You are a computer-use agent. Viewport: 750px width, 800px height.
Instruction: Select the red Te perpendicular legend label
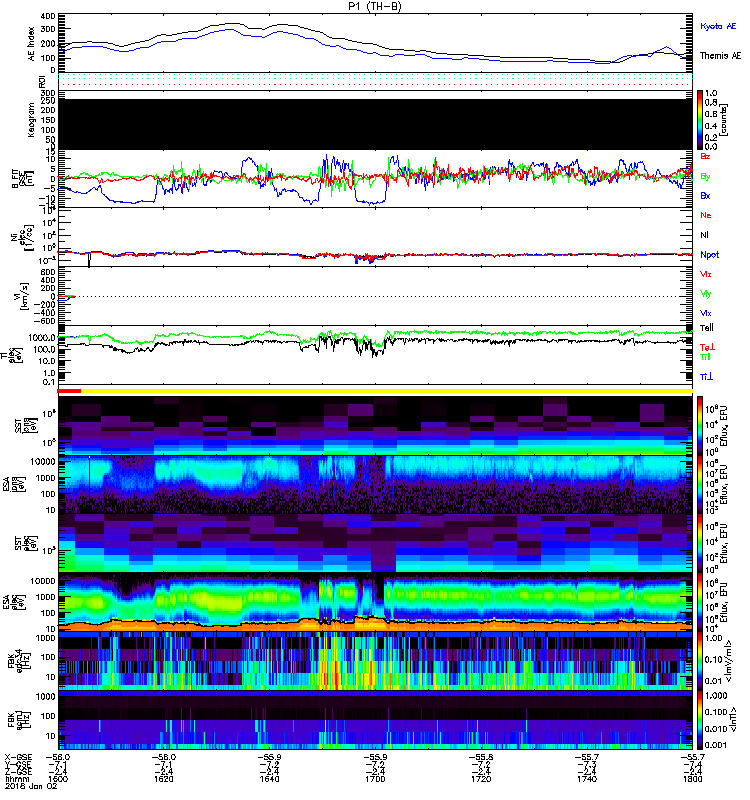point(707,347)
